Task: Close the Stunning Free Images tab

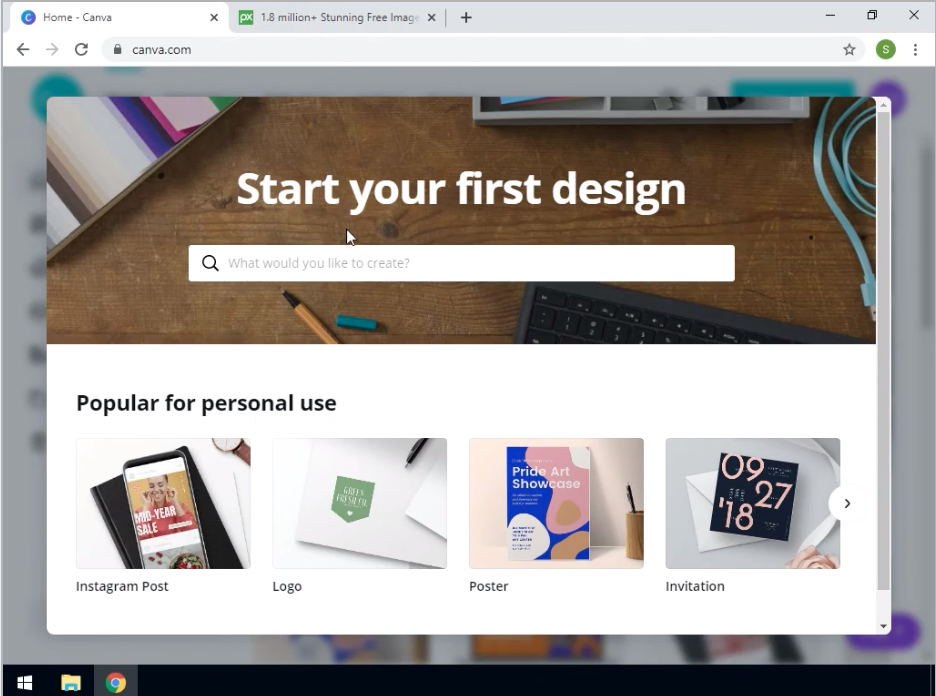Action: pyautogui.click(x=432, y=18)
